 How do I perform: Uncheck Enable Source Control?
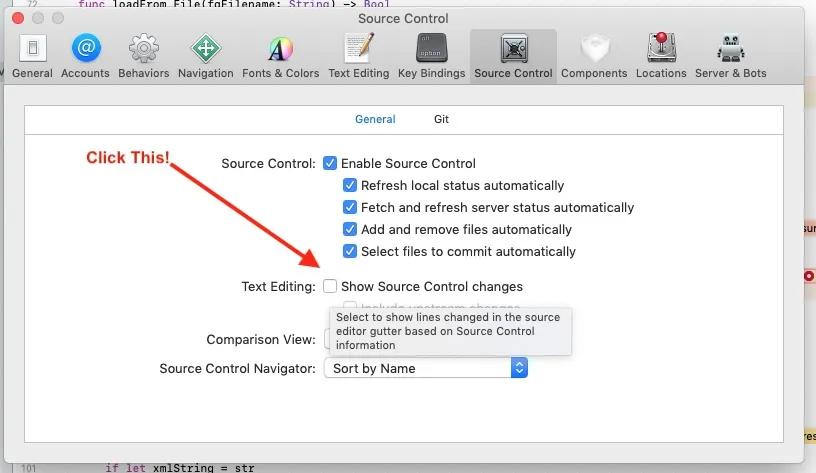pos(330,163)
